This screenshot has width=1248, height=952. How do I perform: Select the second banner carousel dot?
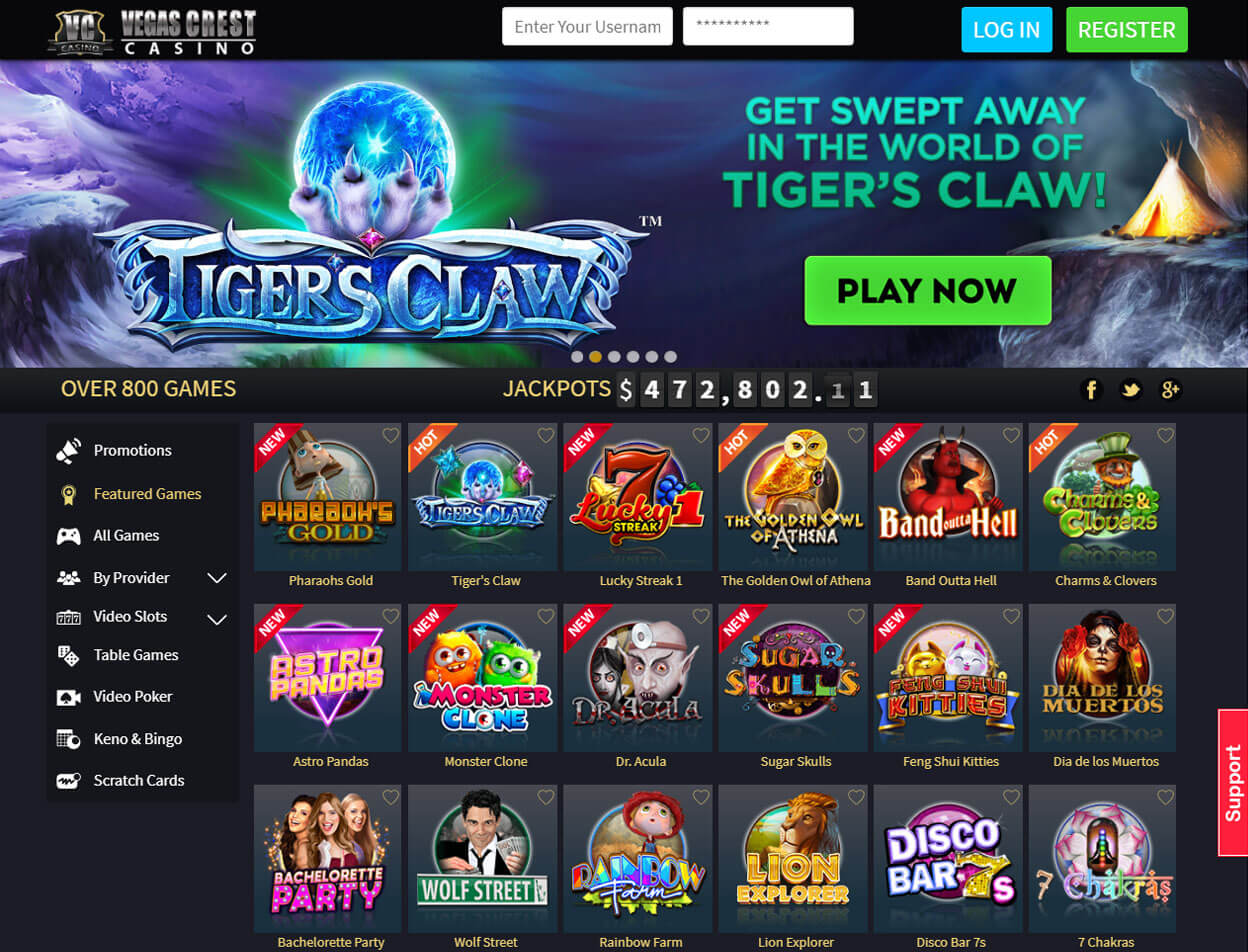click(x=595, y=356)
